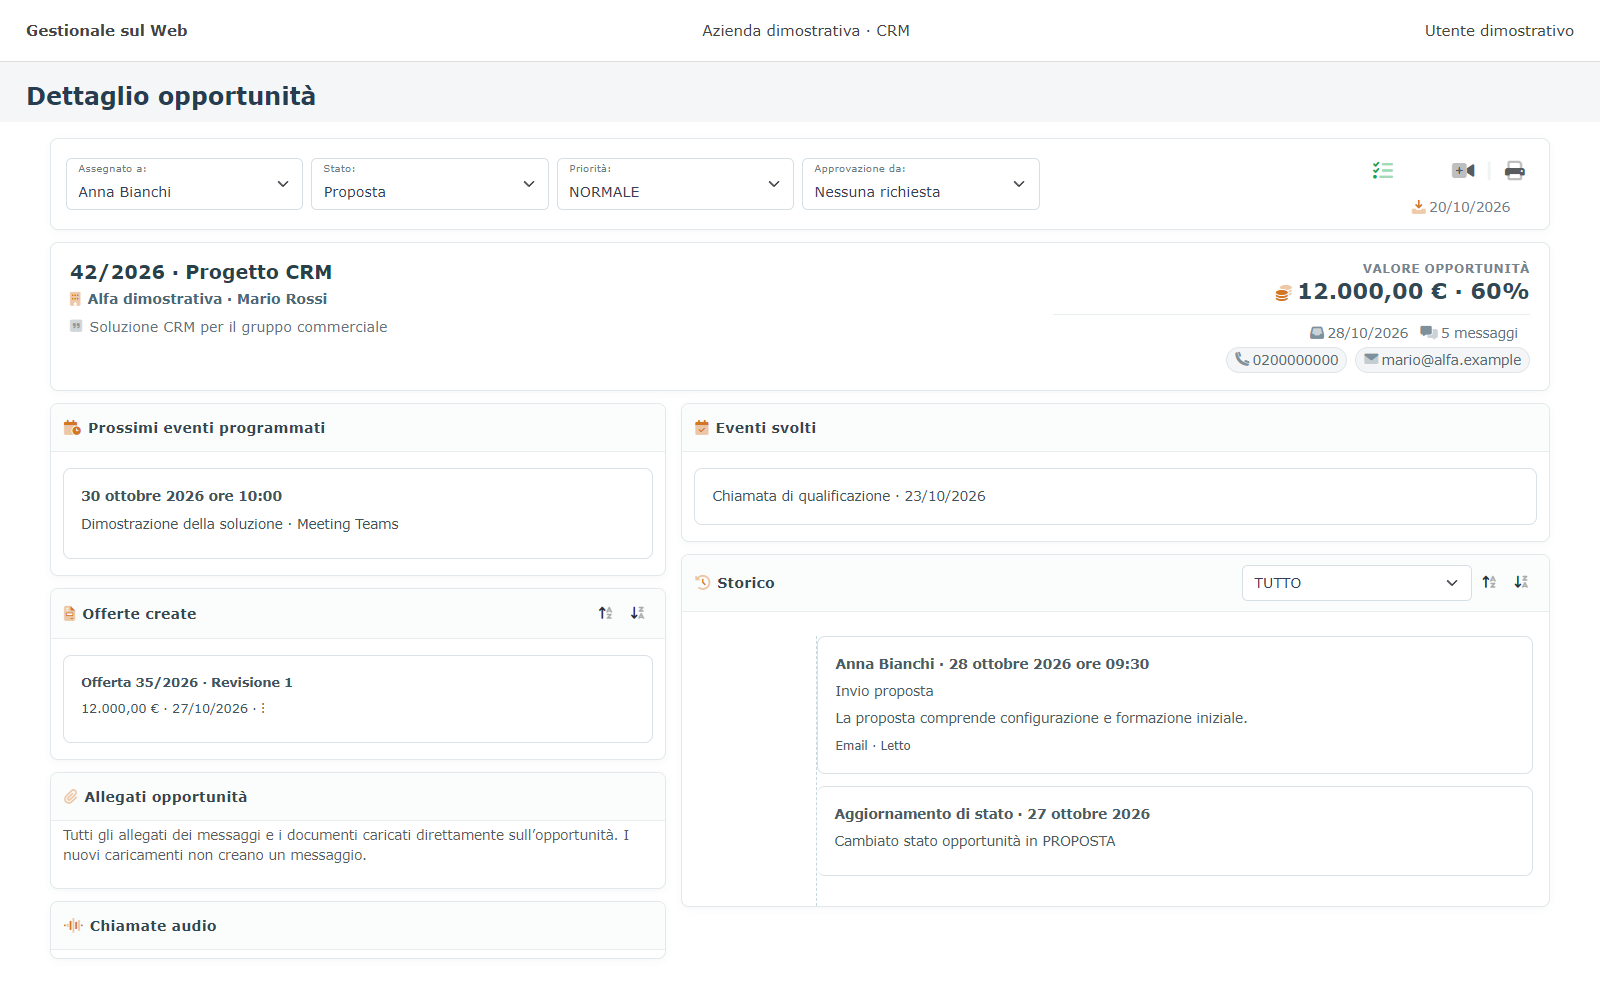This screenshot has height=1000, width=1600.
Task: Click the 5 messaggi link
Action: [x=1479, y=333]
